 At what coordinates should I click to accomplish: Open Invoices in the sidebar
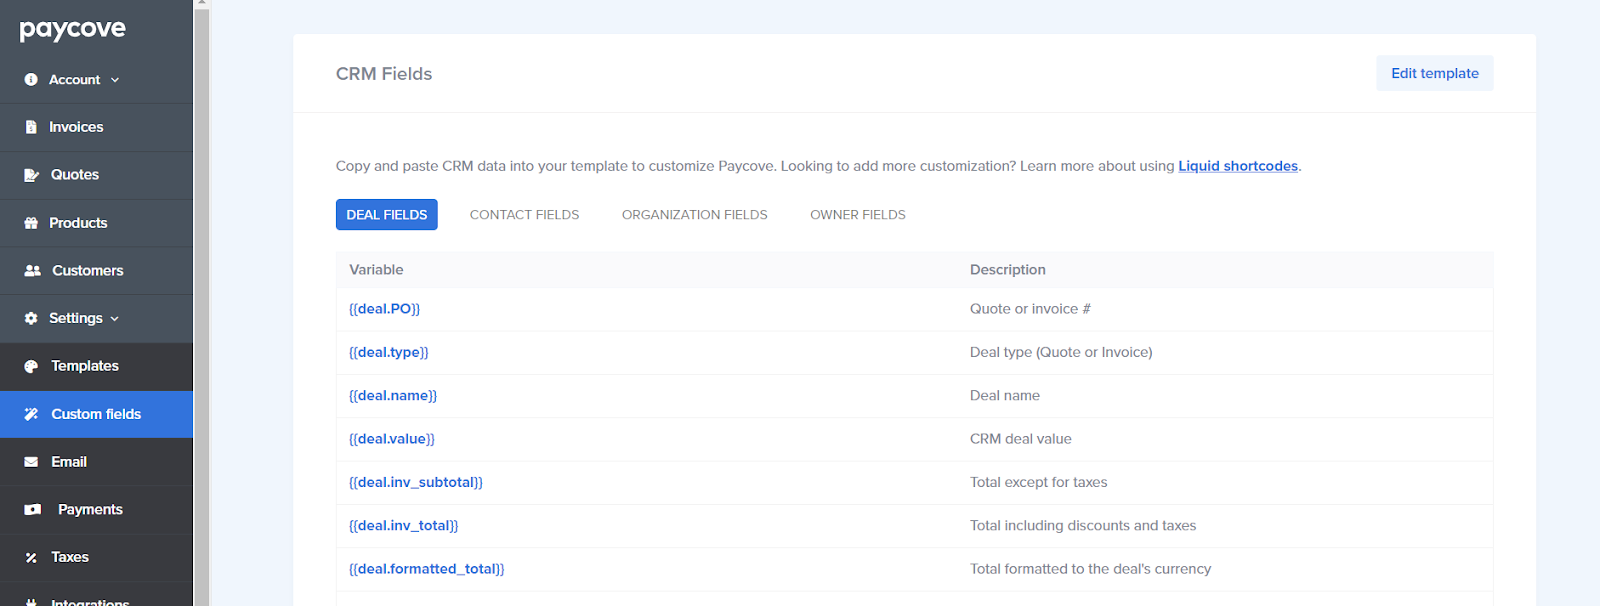[96, 127]
